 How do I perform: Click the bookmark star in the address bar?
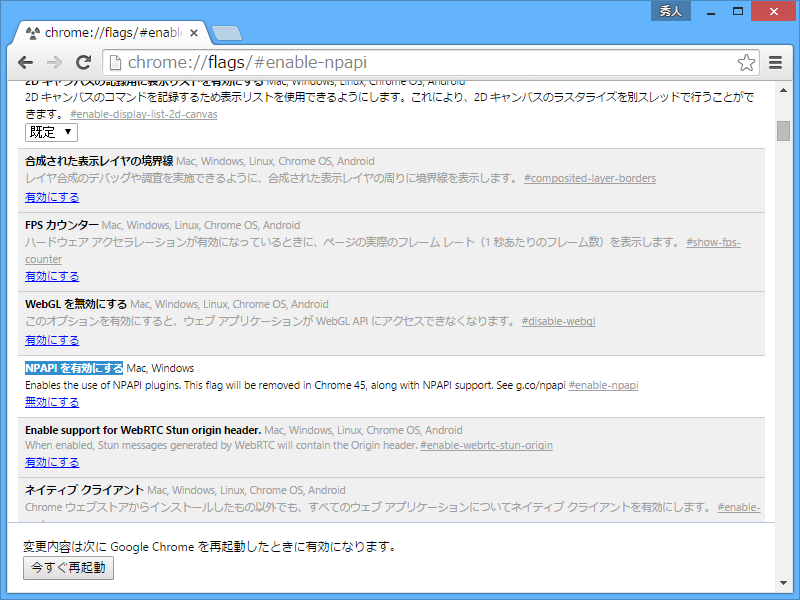click(746, 62)
